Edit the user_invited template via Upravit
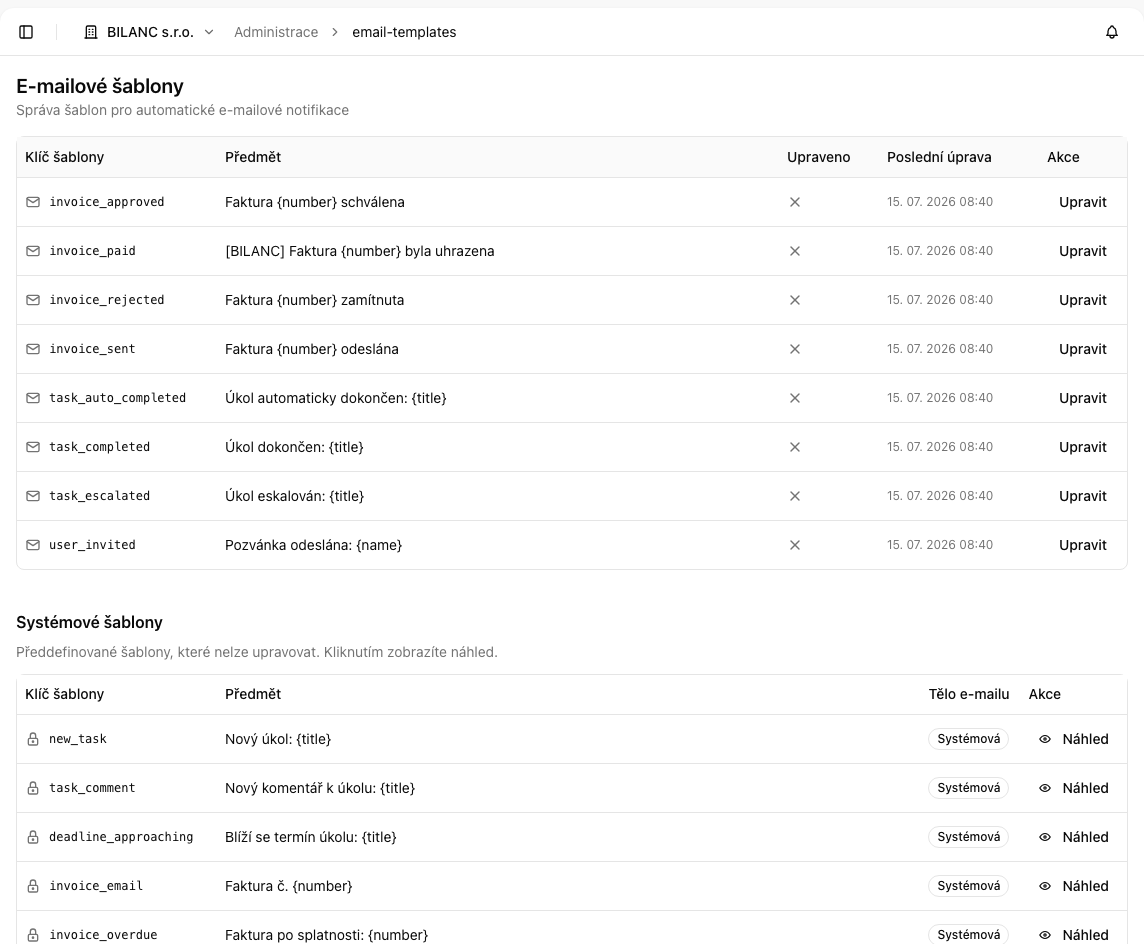Screen dimensions: 1144x944 (1083, 545)
